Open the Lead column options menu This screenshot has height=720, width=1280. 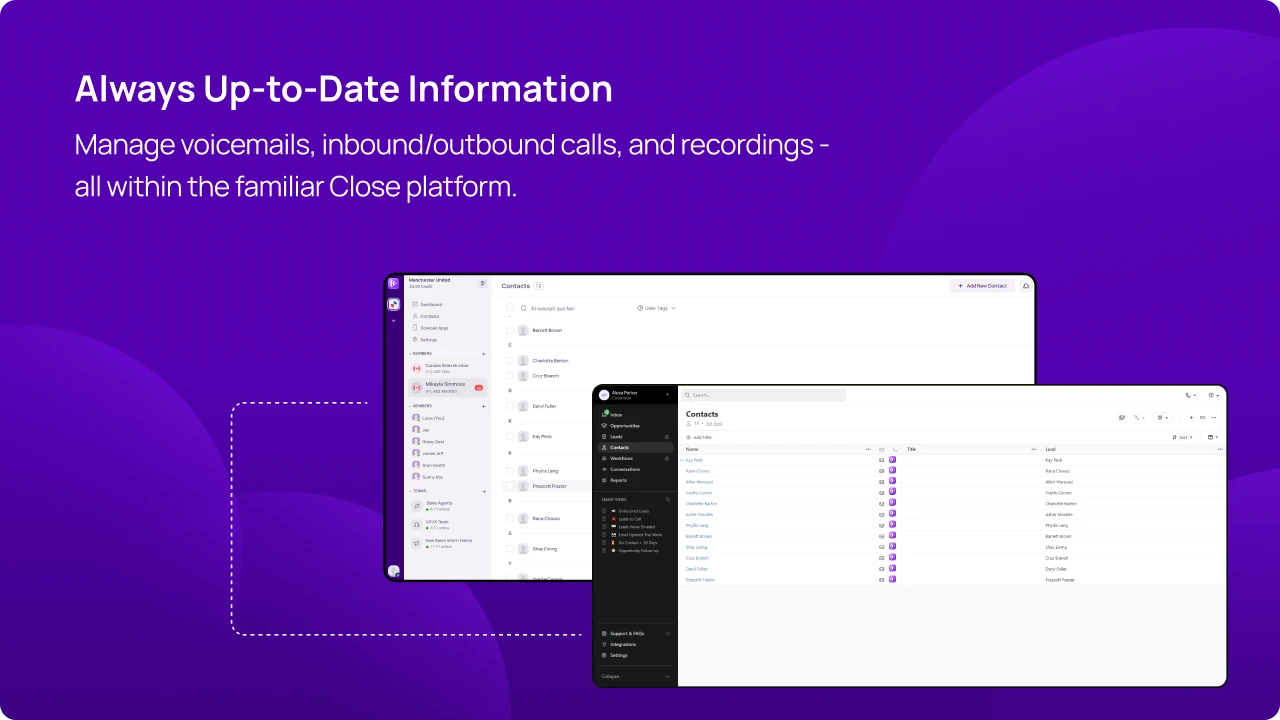tap(1220, 449)
